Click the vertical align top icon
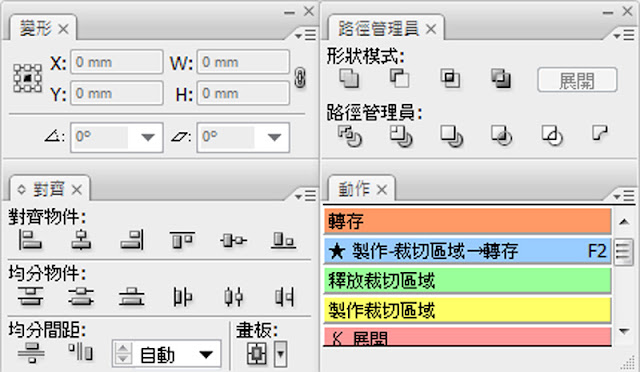This screenshot has height=372, width=640. 182,240
